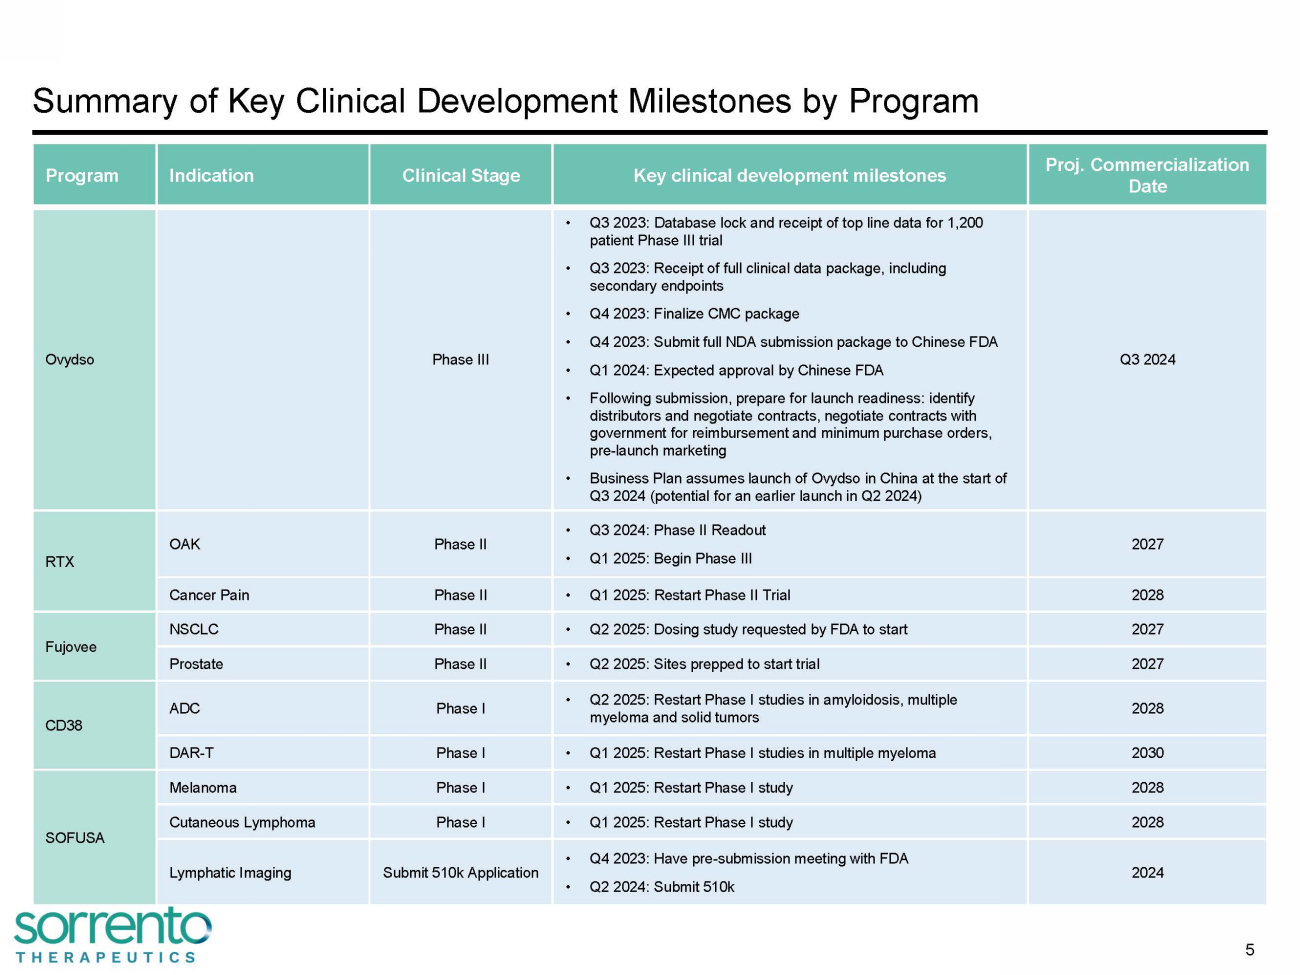Screen dimensions: 1300x975
Task: Select the DAR-T indication cell
Action: [x=191, y=753]
